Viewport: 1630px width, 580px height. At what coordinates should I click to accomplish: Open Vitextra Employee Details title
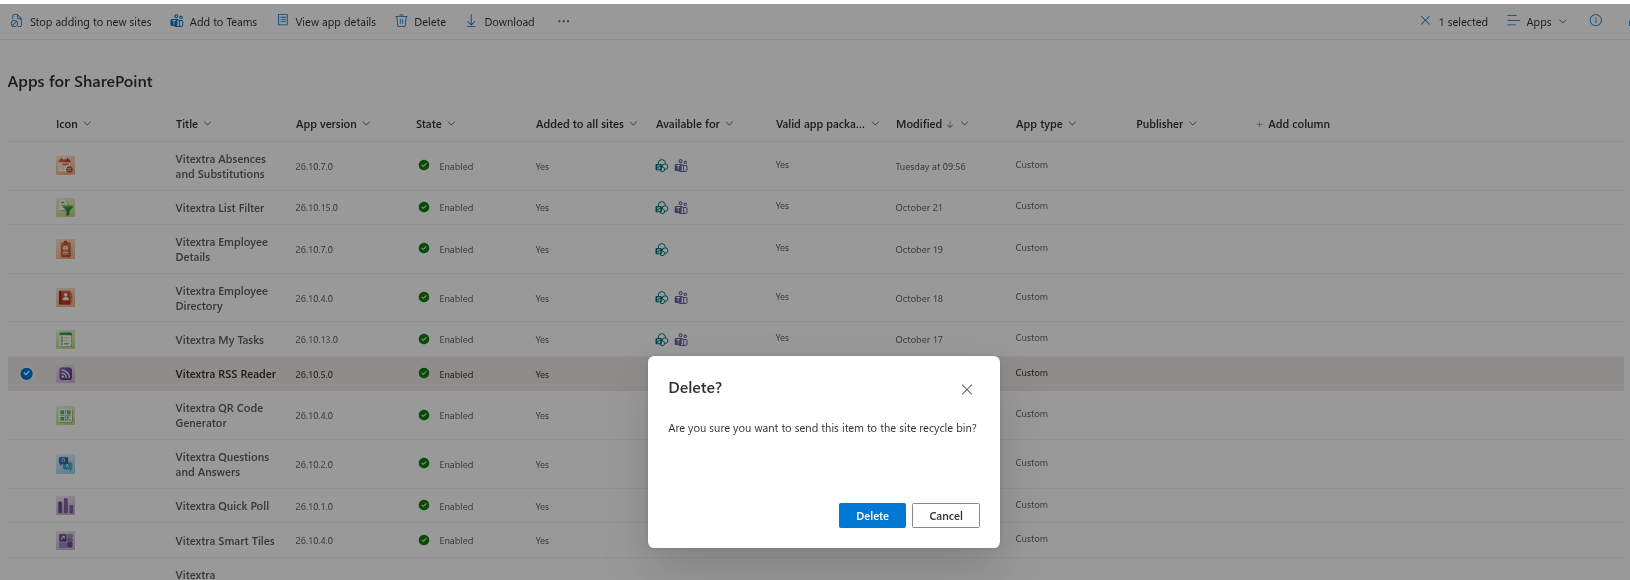point(221,249)
